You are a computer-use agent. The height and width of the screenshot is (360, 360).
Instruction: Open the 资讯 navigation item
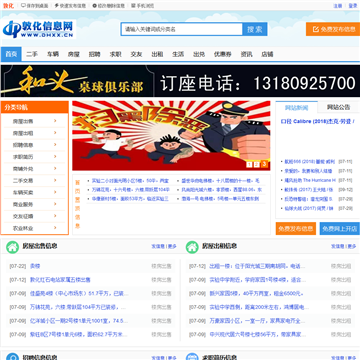point(246,54)
